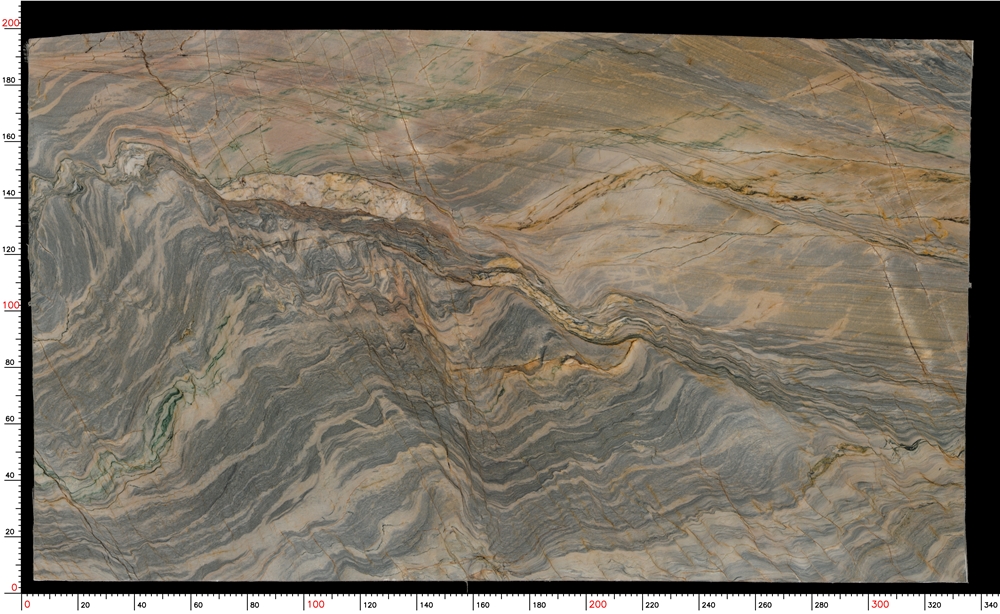Click the red 200 mark on horizontal ruler

coord(598,604)
